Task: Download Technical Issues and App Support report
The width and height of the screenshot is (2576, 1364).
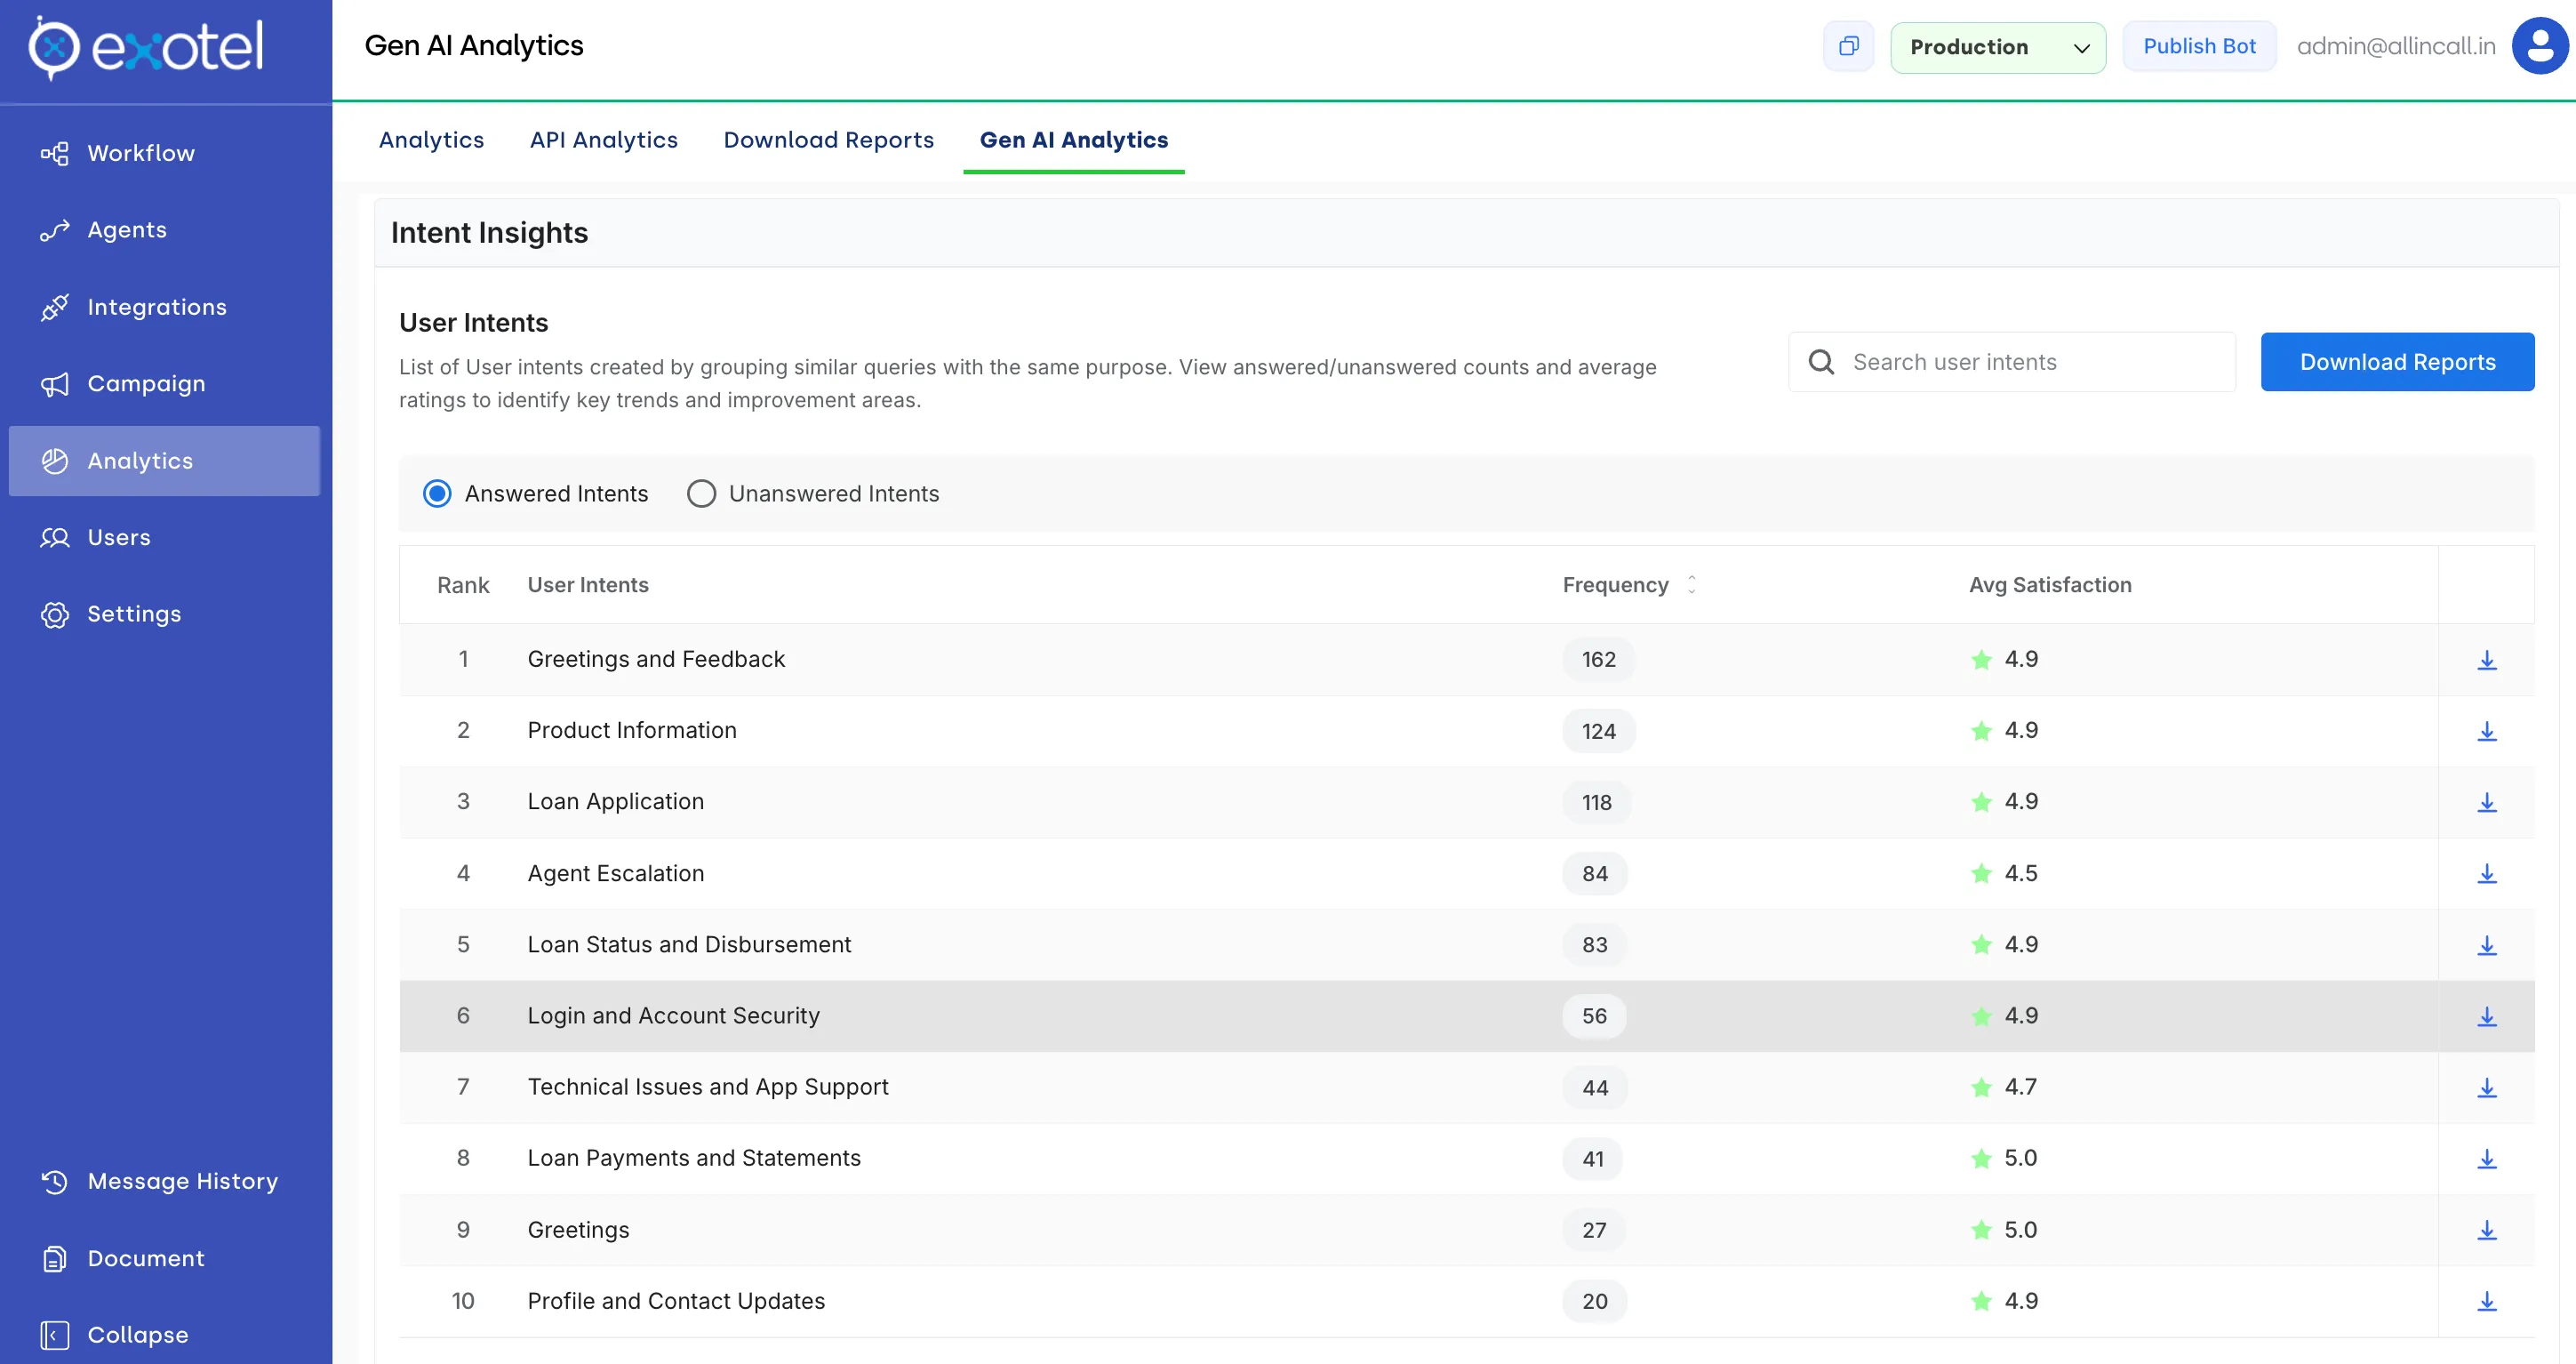Action: click(2487, 1088)
